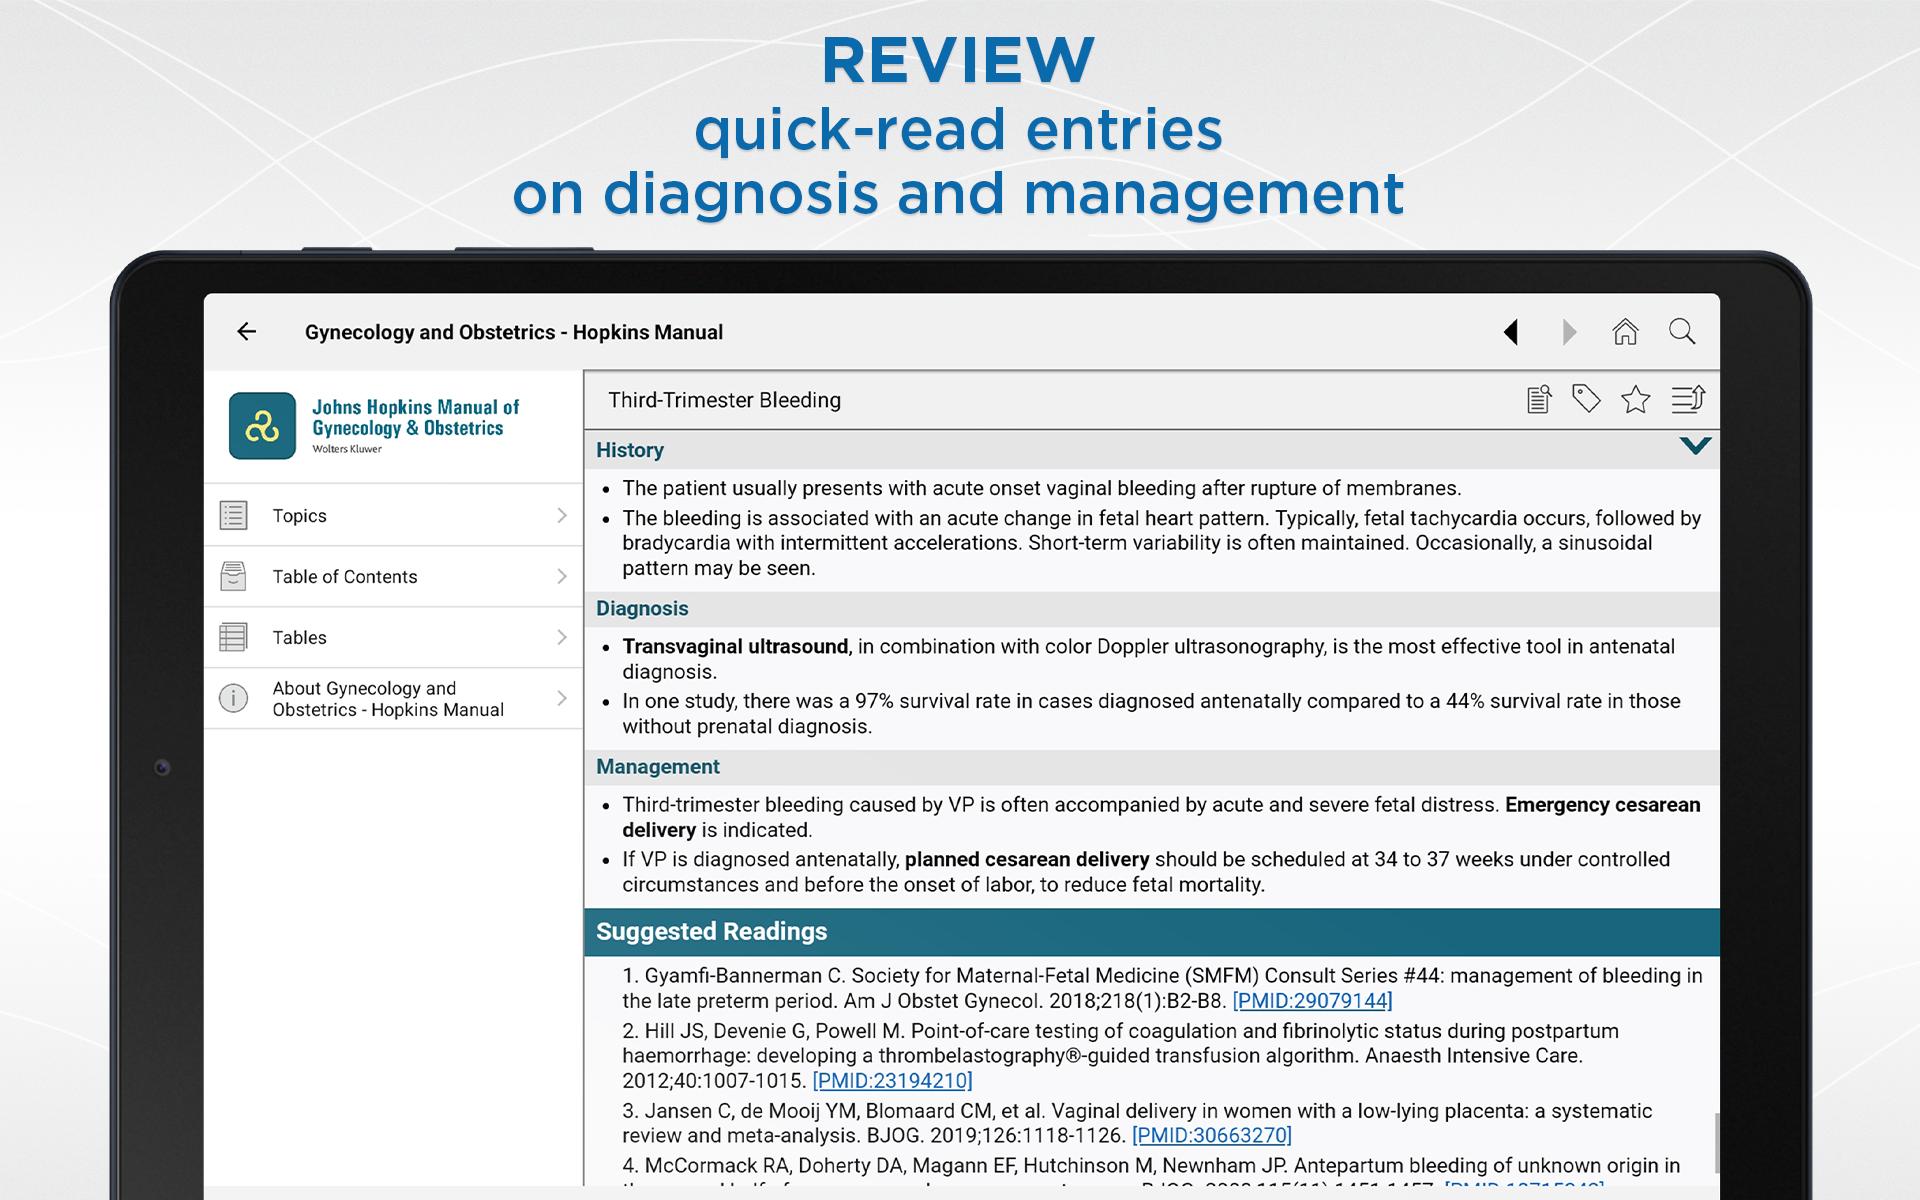This screenshot has height=1200, width=1920.
Task: Open the home screen icon
Action: pos(1625,332)
